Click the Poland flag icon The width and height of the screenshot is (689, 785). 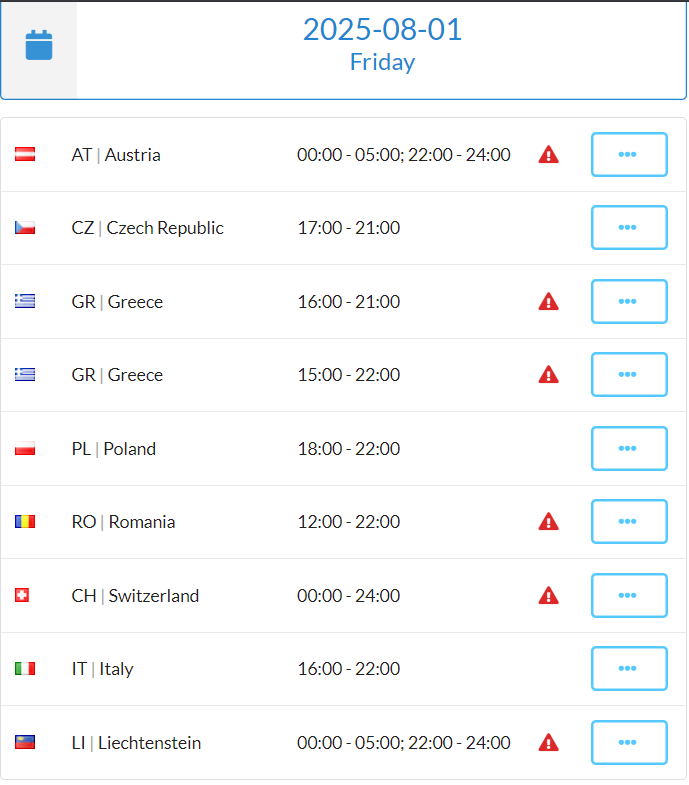(25, 449)
